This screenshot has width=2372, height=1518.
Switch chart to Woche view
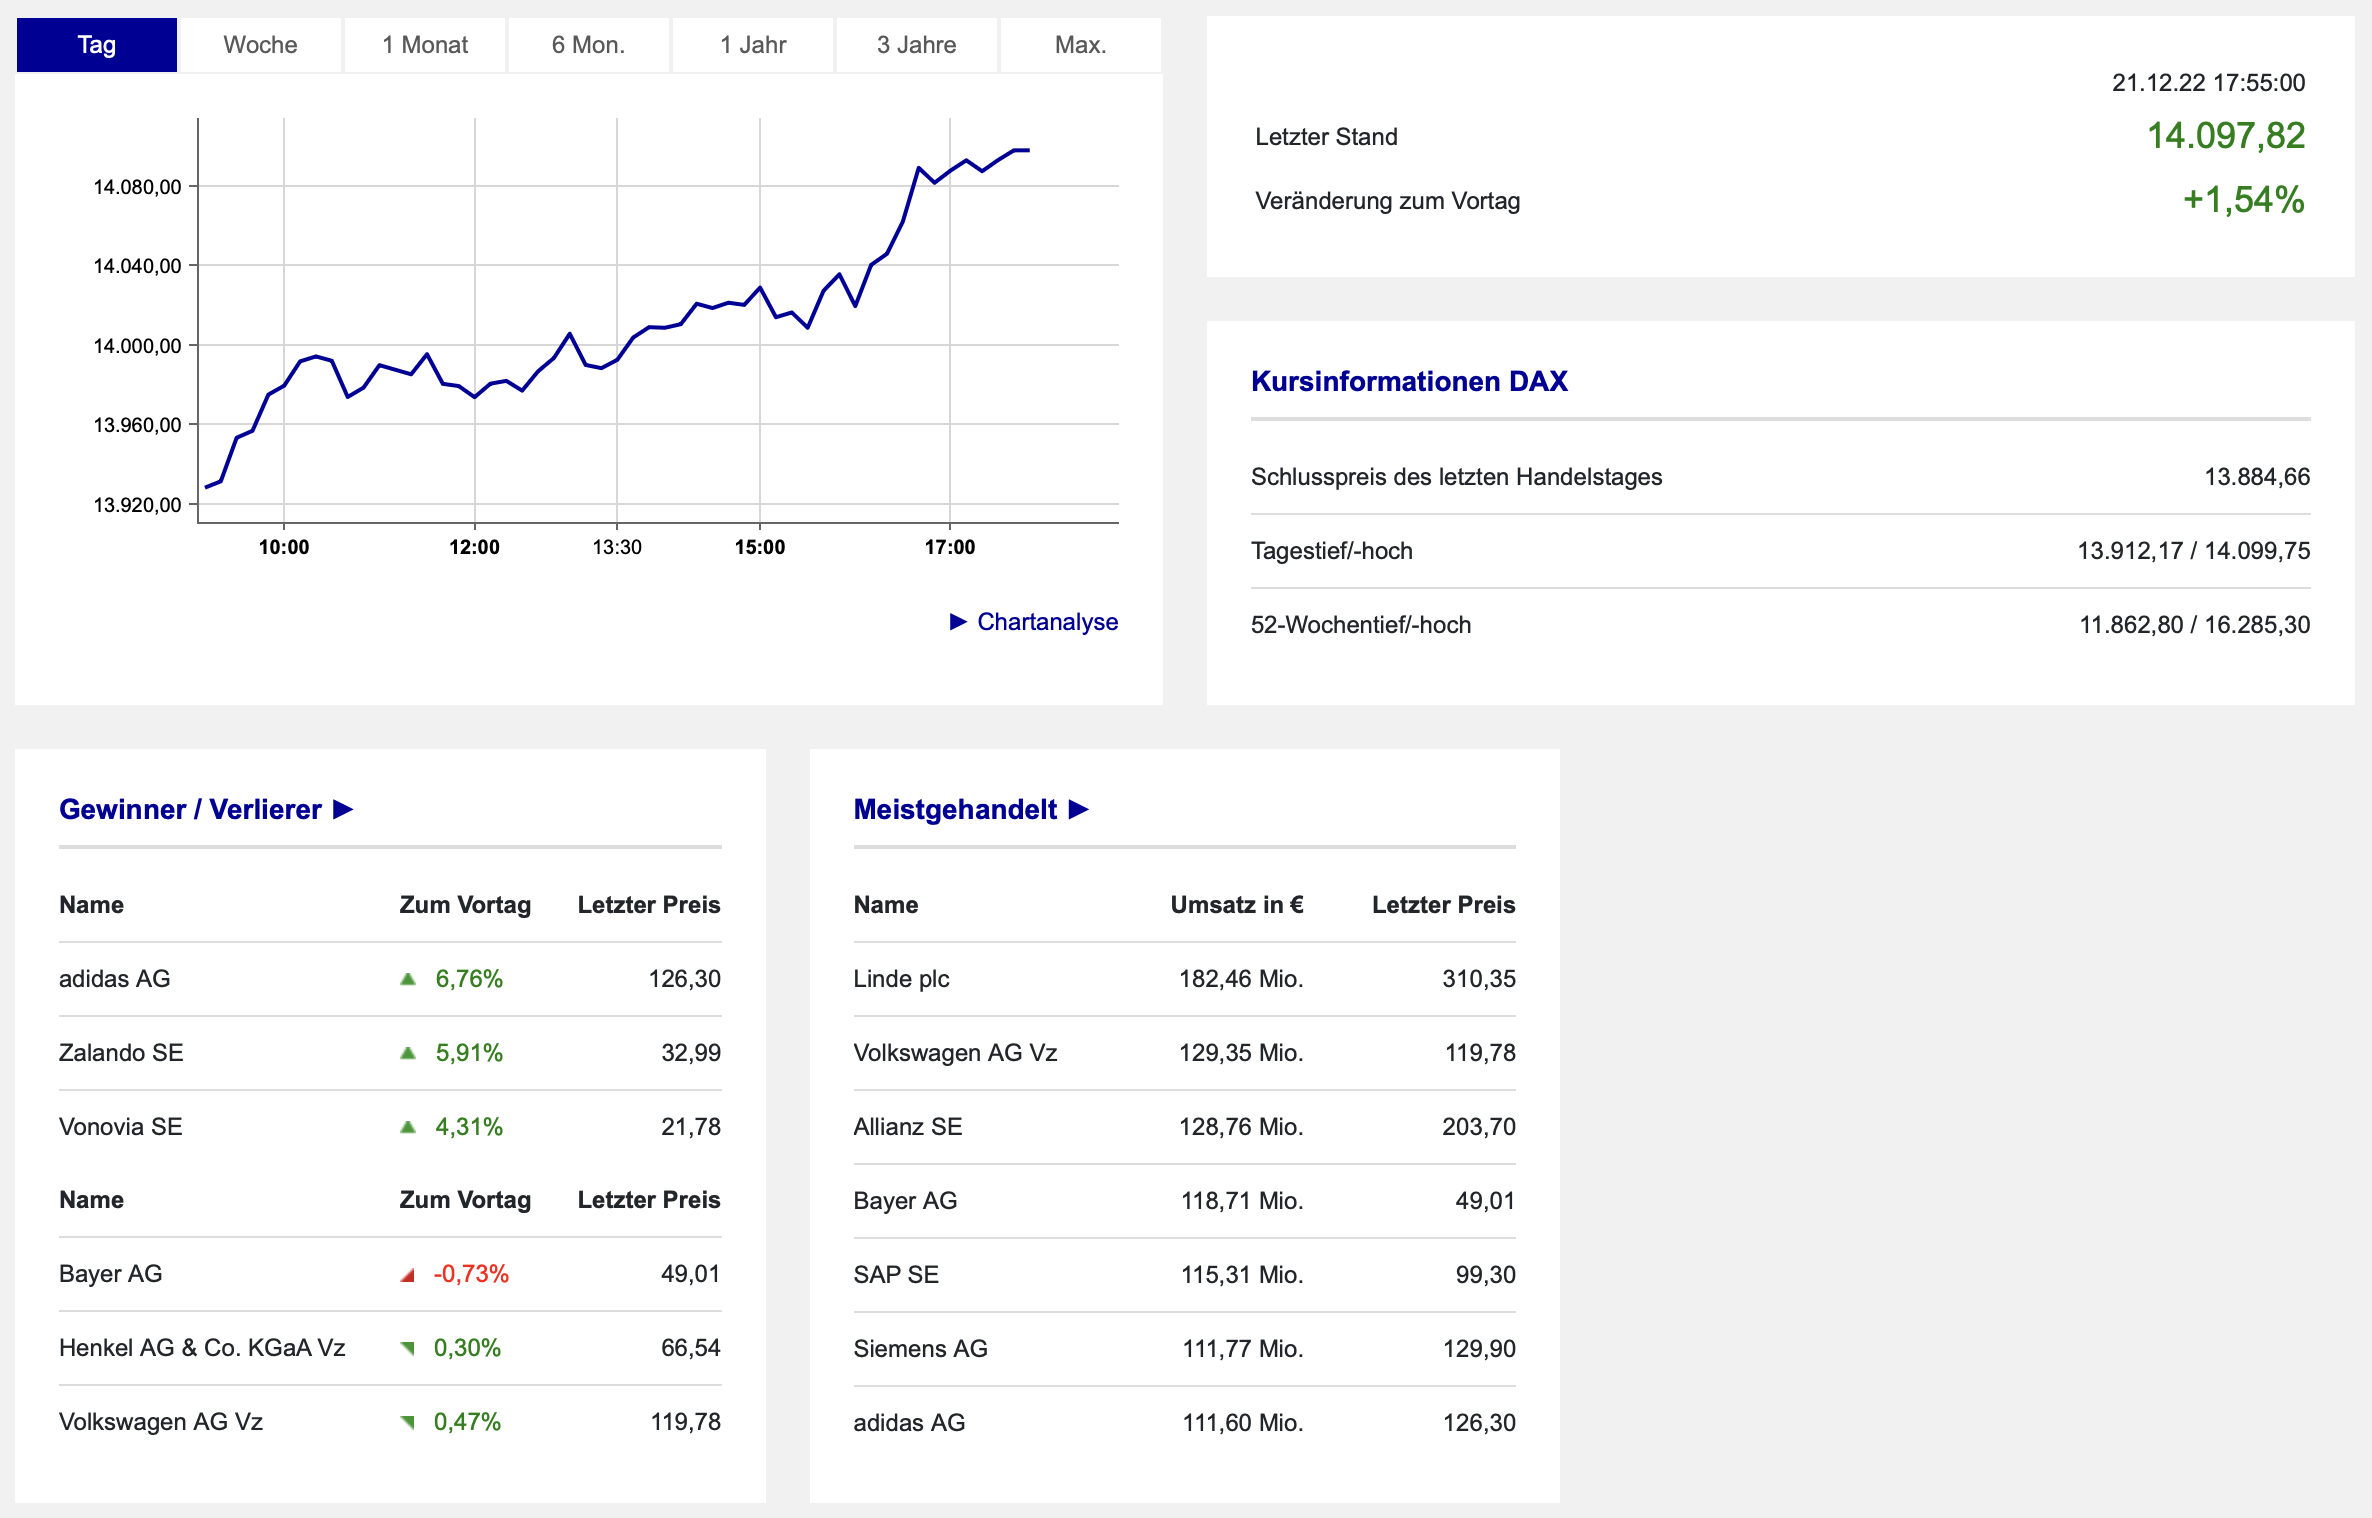coord(260,45)
